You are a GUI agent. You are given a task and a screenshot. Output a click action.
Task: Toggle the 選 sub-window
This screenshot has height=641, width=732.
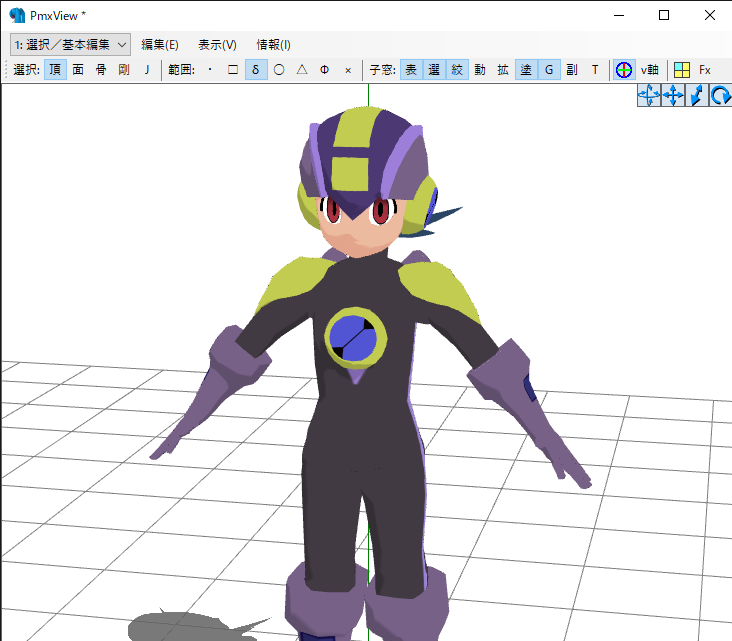click(x=434, y=70)
